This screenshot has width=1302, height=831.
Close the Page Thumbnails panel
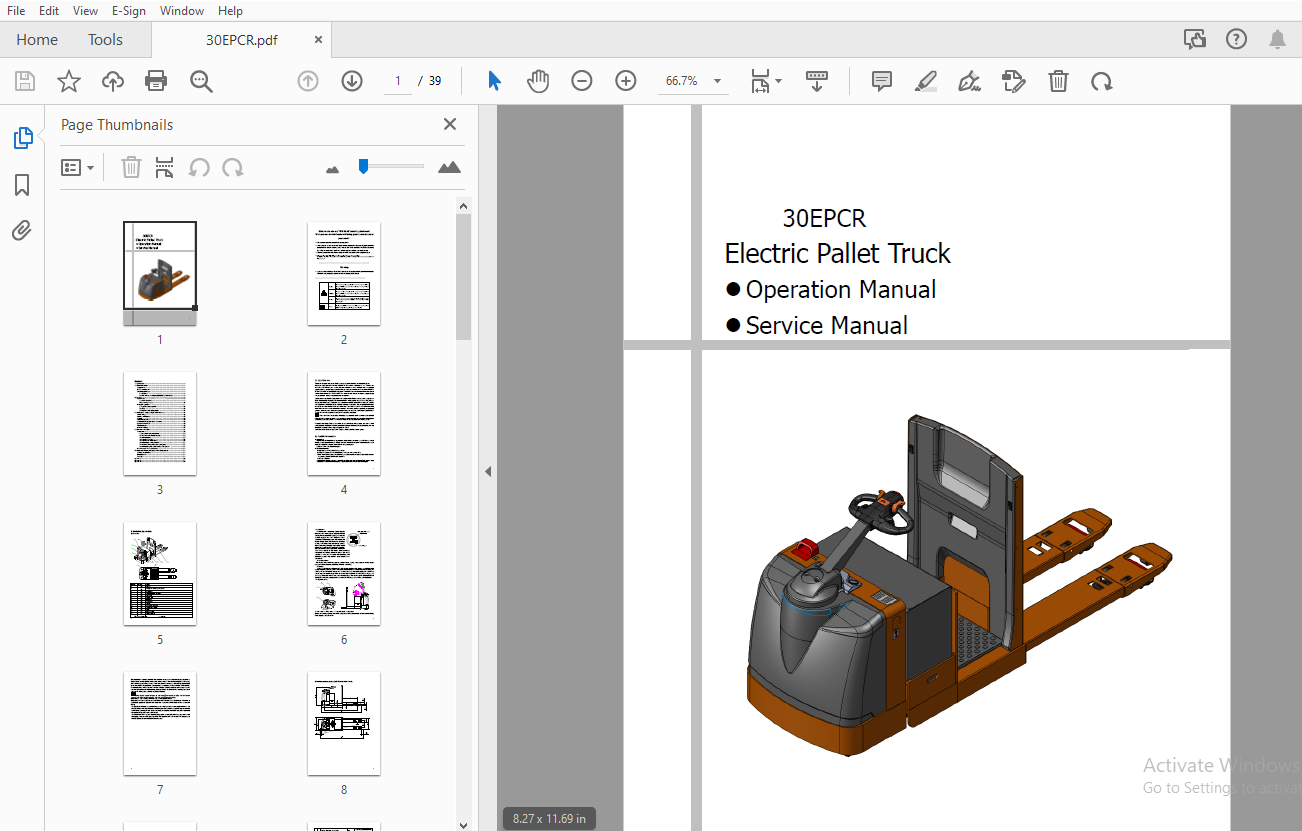[450, 124]
